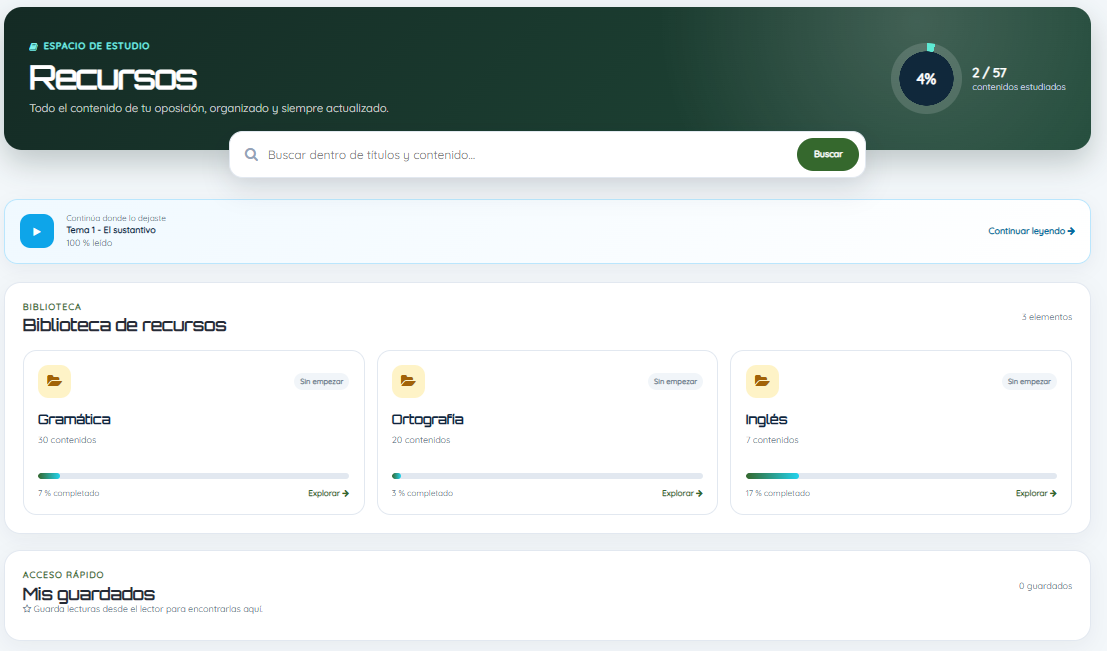Click the 100 % leído text
The image size is (1107, 651).
click(89, 243)
